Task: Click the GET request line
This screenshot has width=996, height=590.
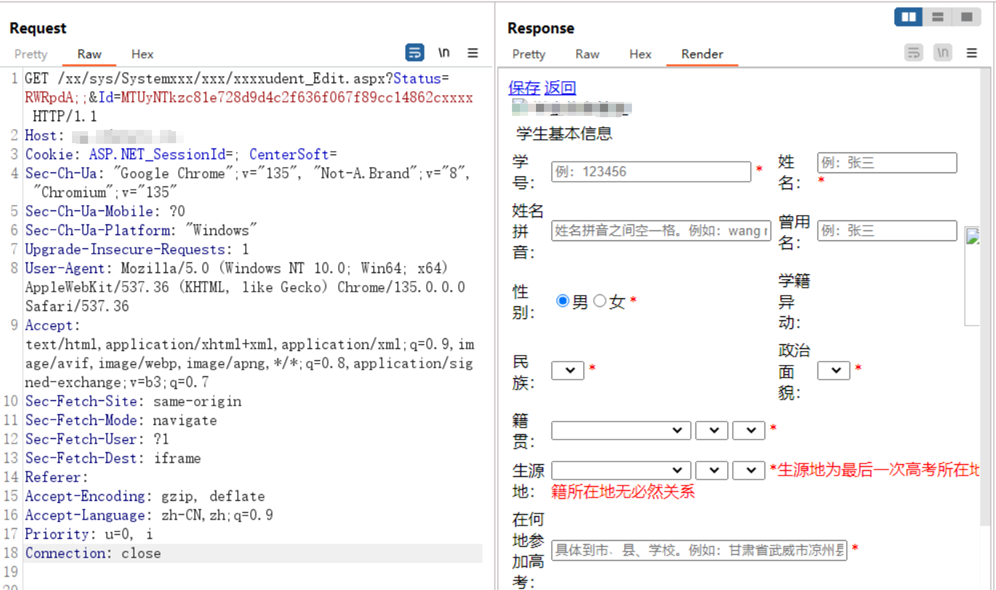Action: click(249, 98)
